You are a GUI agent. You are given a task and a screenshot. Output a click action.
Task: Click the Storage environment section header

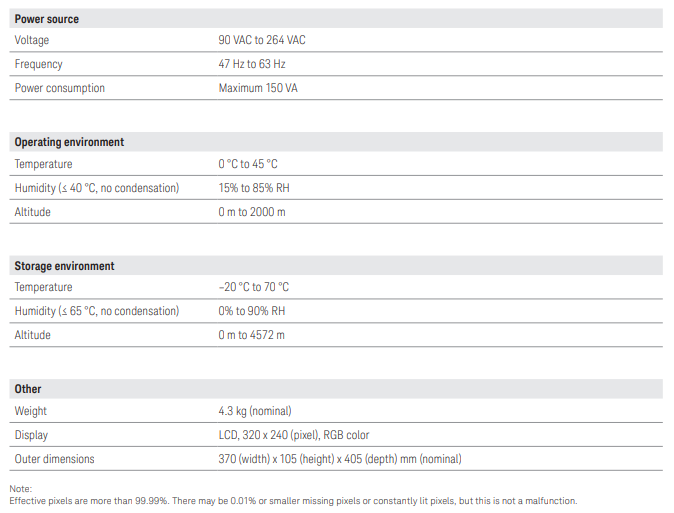(x=64, y=266)
